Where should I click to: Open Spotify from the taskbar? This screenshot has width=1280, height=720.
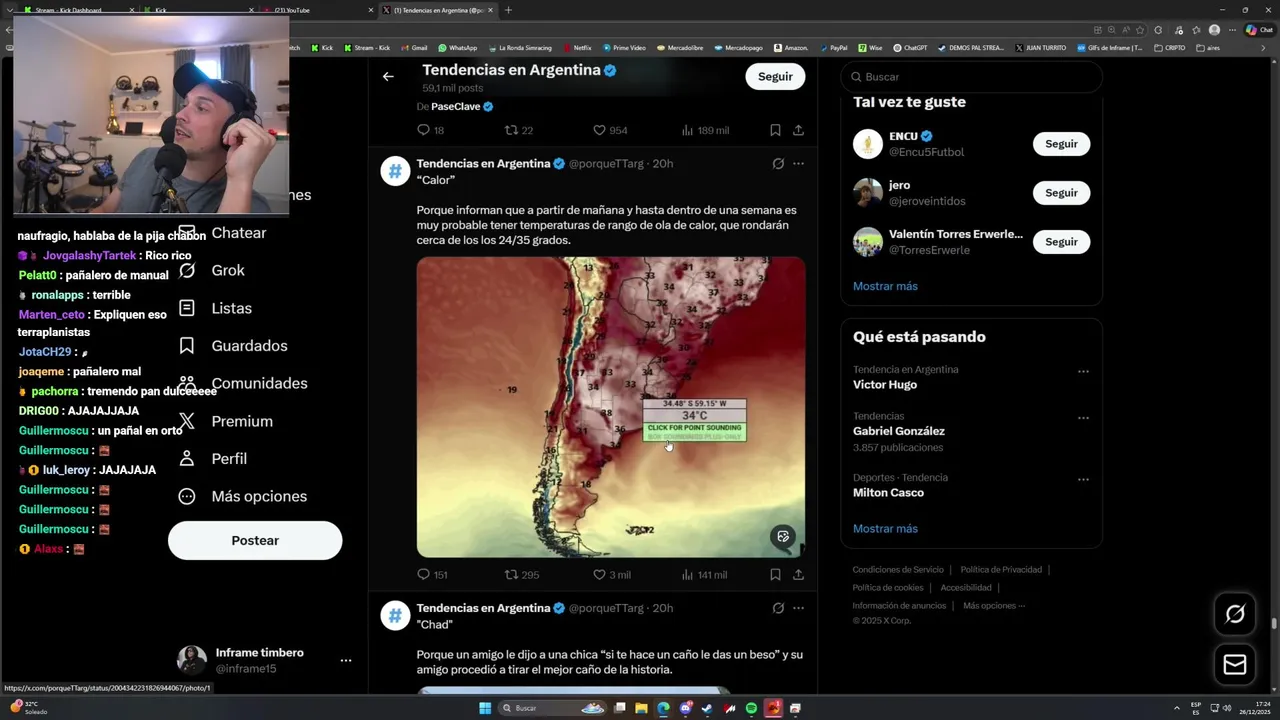[751, 708]
